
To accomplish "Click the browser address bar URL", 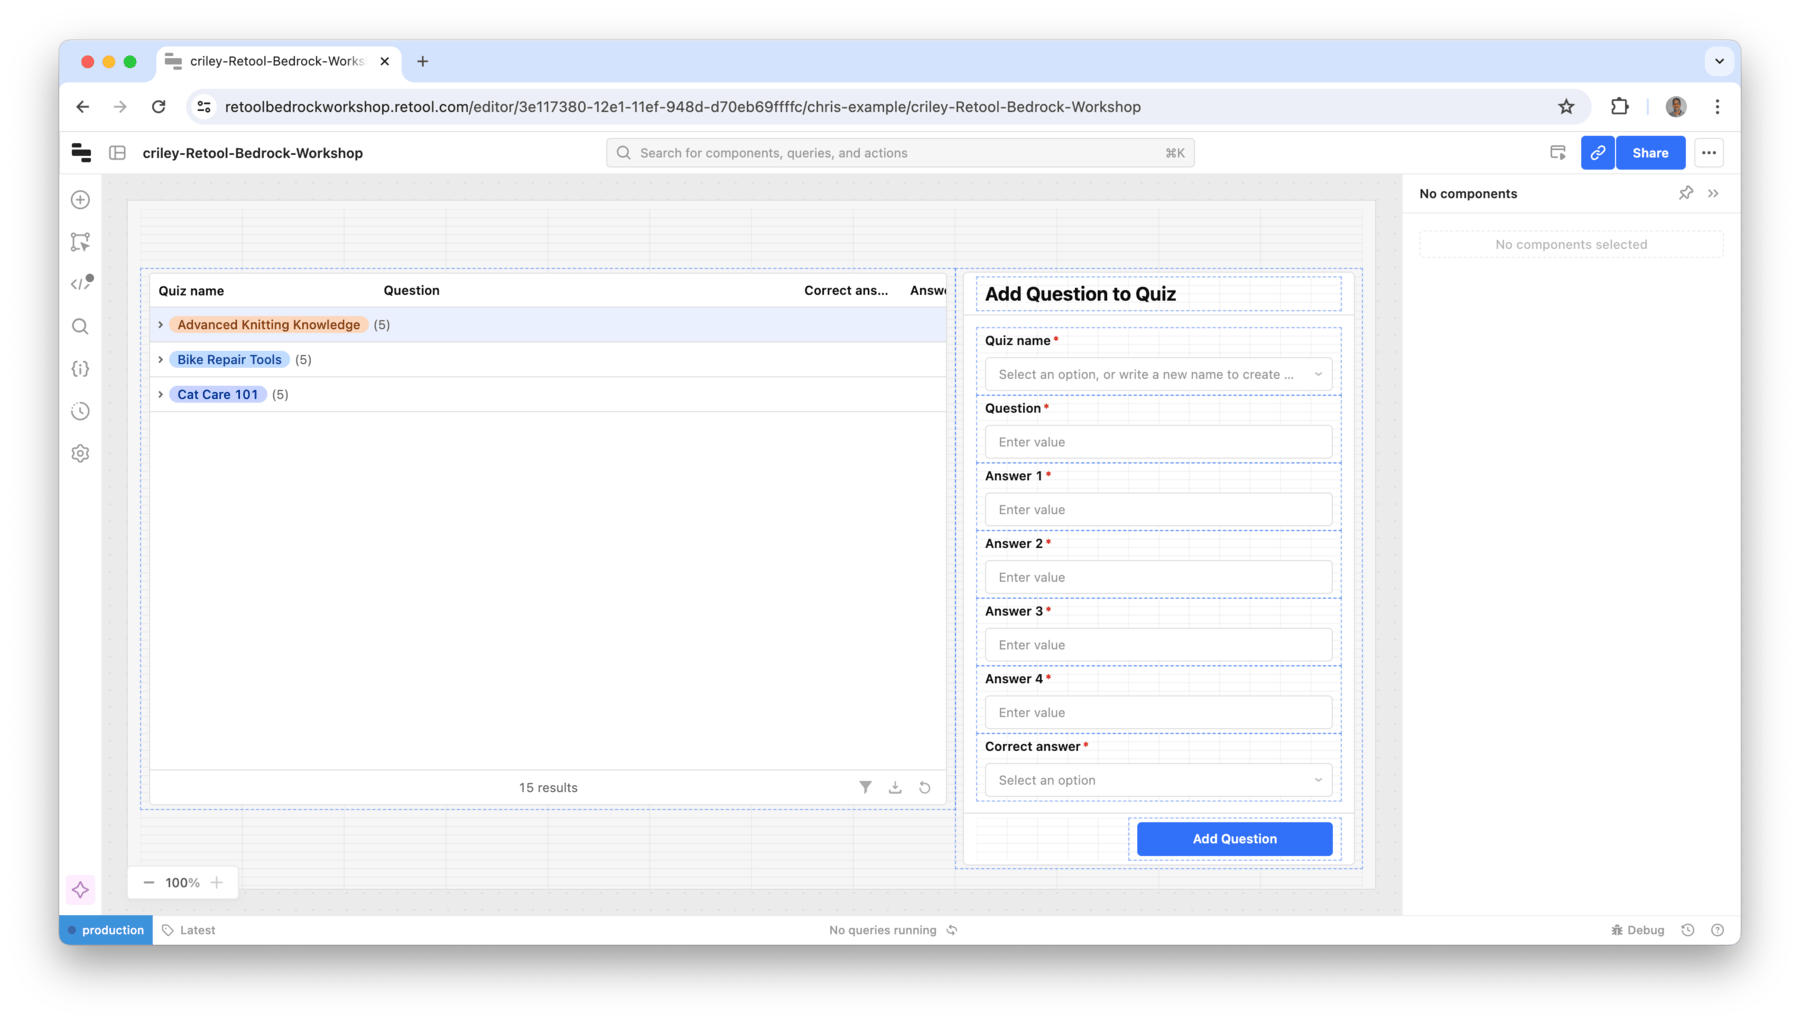I will pos(683,107).
